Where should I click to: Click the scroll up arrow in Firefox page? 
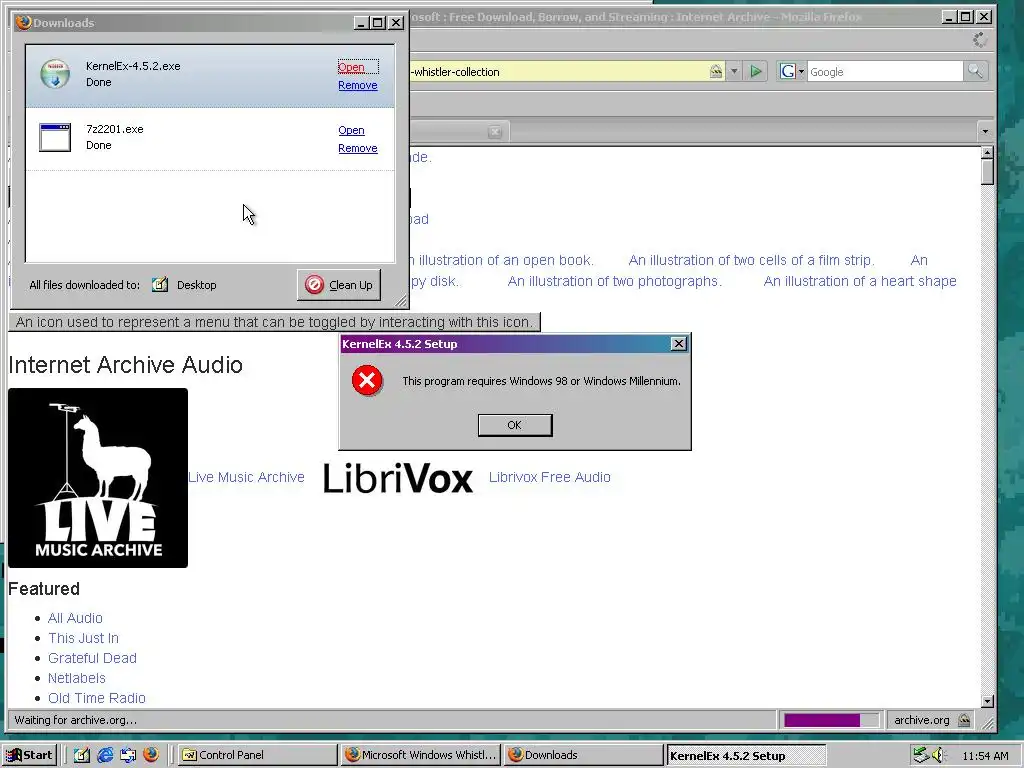tap(987, 153)
